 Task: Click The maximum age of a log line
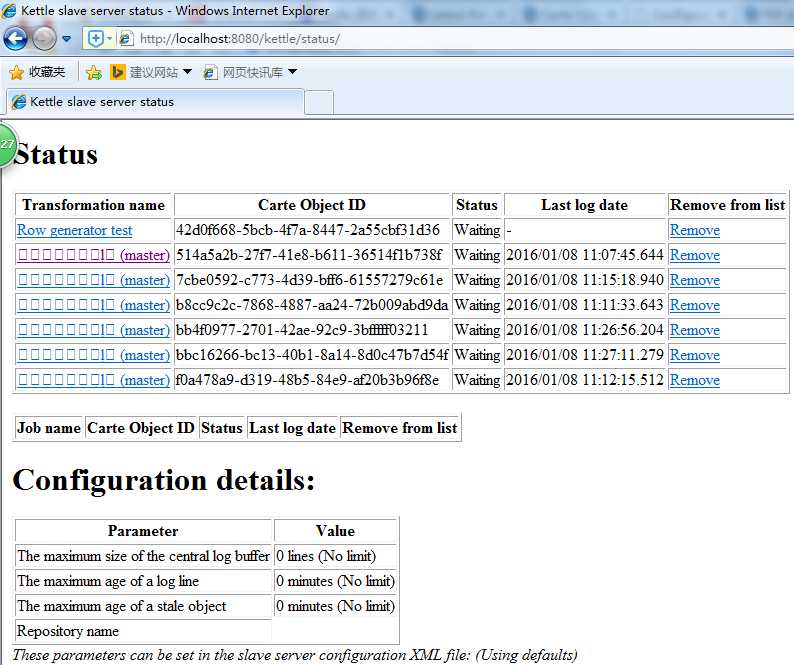pos(108,581)
